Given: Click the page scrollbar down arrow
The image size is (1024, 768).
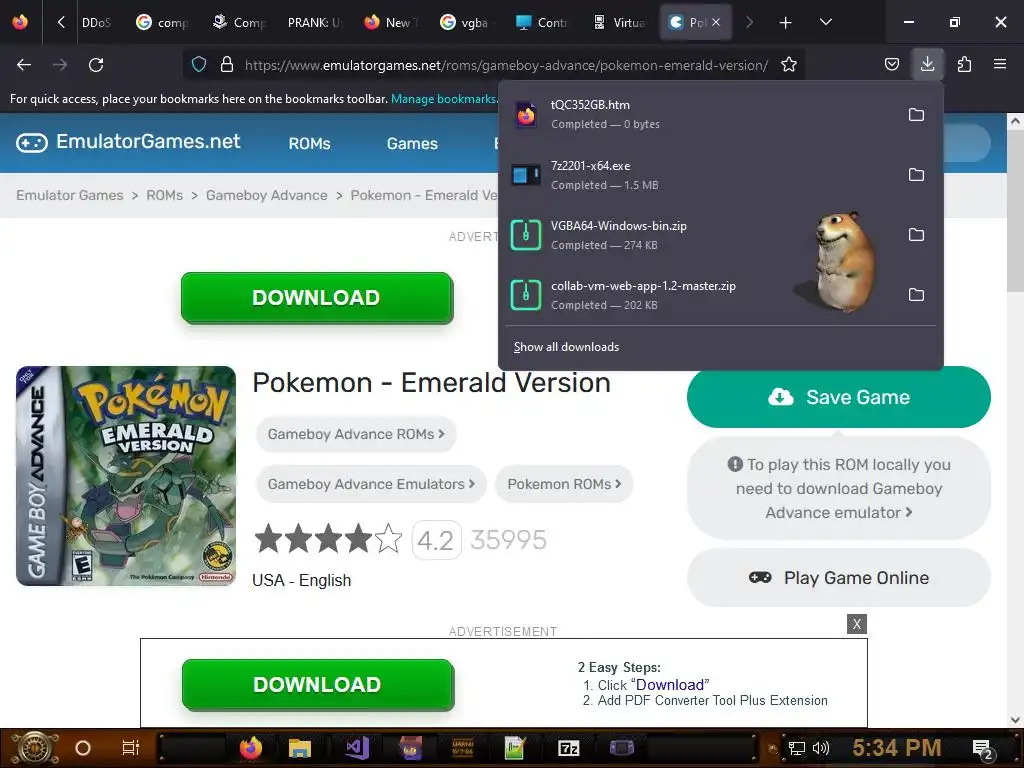Looking at the screenshot, I should [1015, 720].
